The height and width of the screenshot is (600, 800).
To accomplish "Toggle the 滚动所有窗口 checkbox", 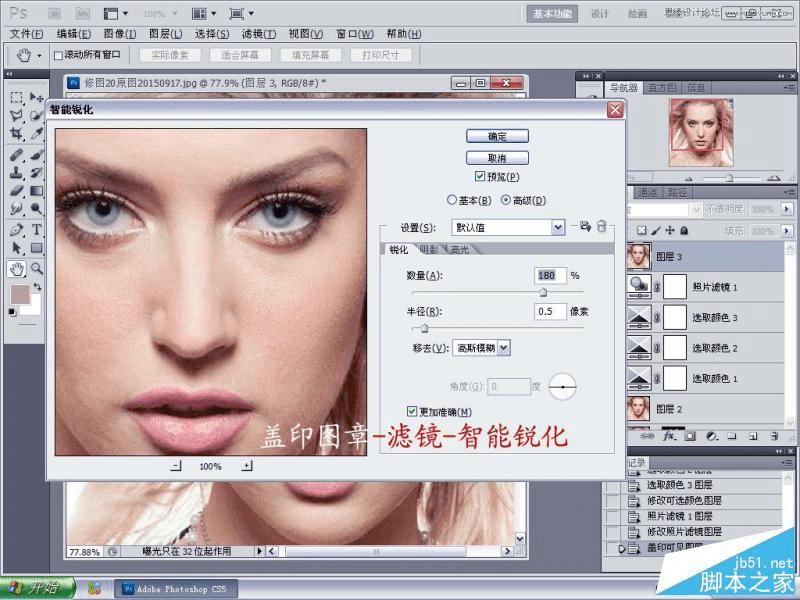I will [x=58, y=56].
